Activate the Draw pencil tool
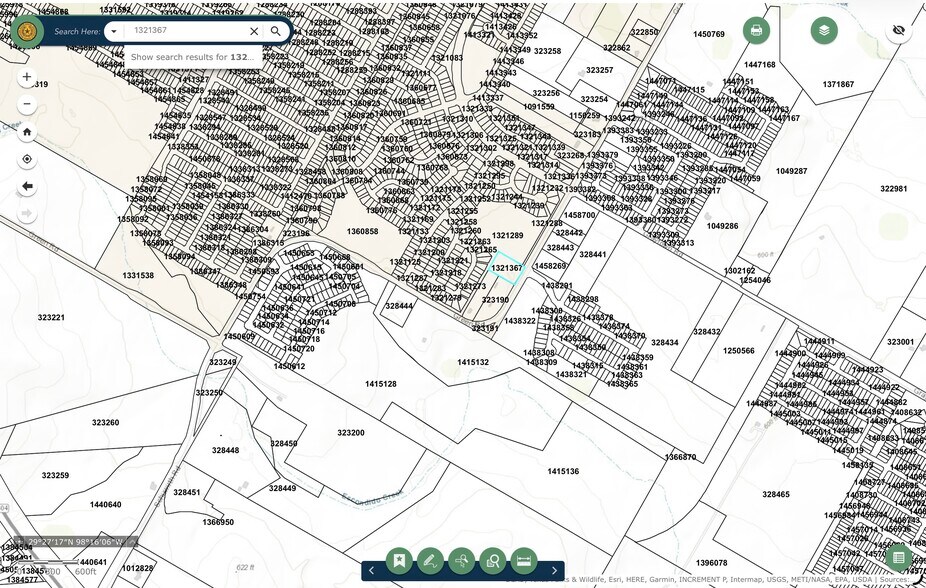The image size is (926, 588). (x=430, y=561)
